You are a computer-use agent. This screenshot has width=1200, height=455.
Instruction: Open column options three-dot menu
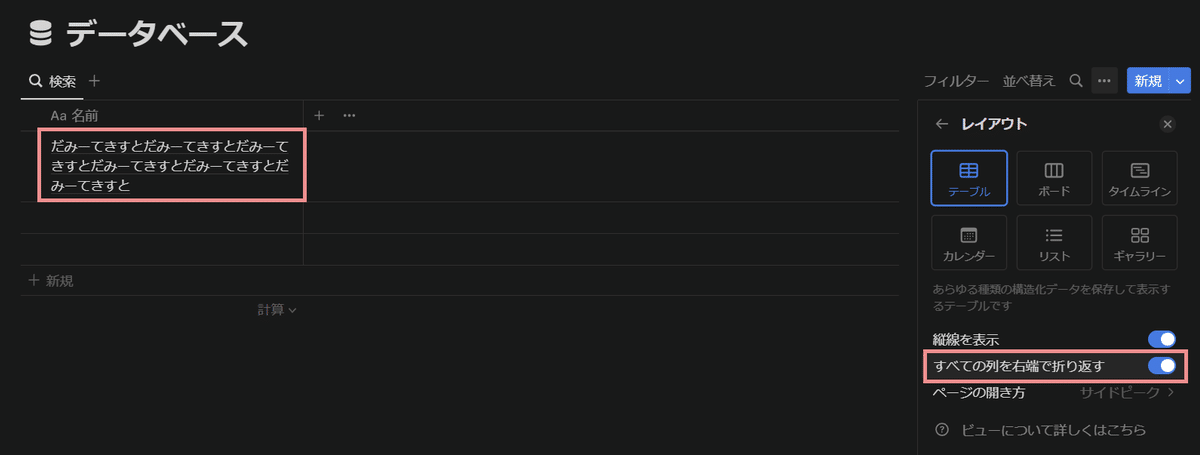click(349, 116)
